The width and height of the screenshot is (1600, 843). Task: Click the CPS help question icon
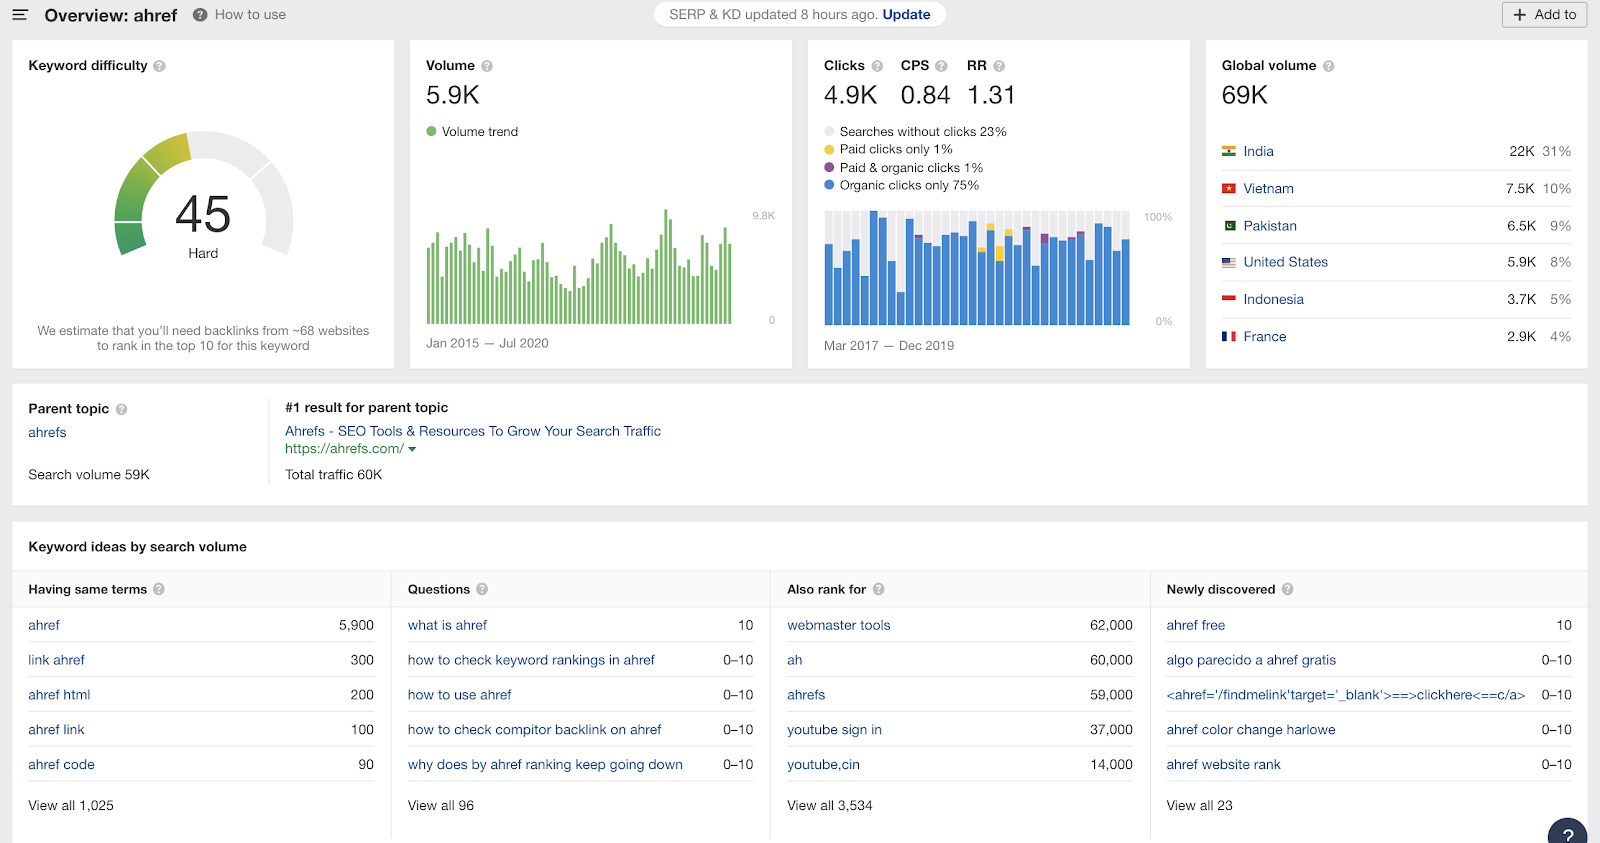click(941, 66)
